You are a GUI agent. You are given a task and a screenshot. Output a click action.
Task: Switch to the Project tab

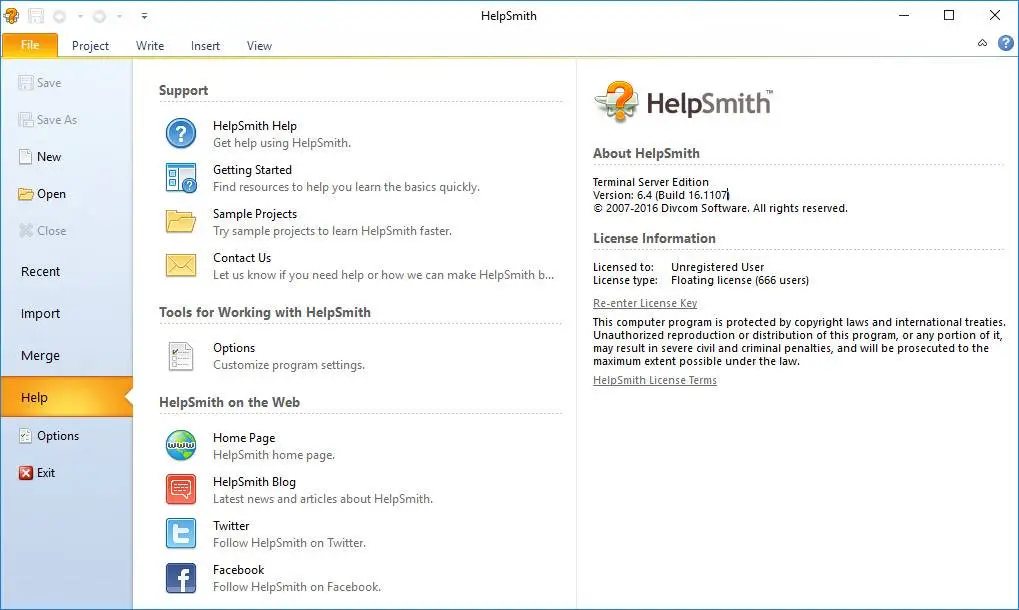(x=90, y=45)
